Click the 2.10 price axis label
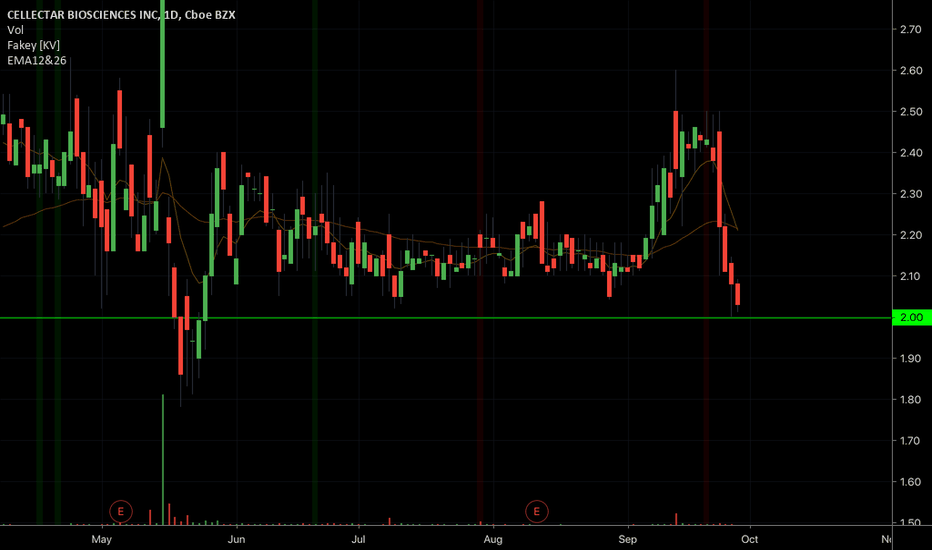The image size is (932, 550). [x=911, y=276]
